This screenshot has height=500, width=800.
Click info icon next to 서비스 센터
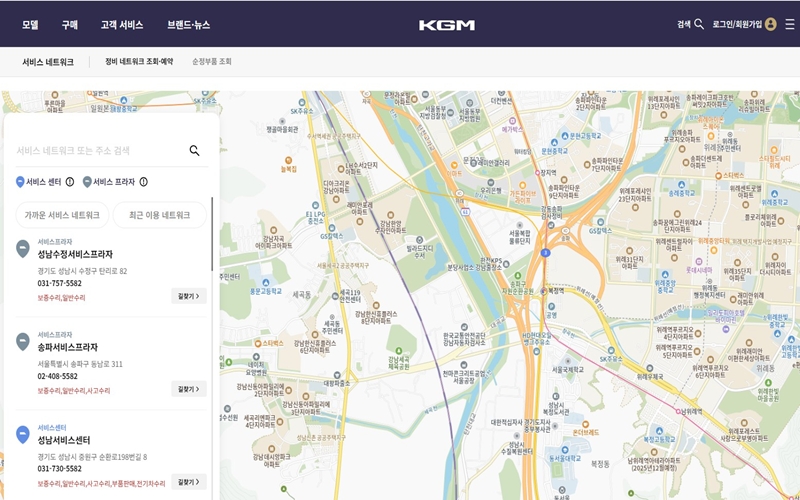[70, 182]
